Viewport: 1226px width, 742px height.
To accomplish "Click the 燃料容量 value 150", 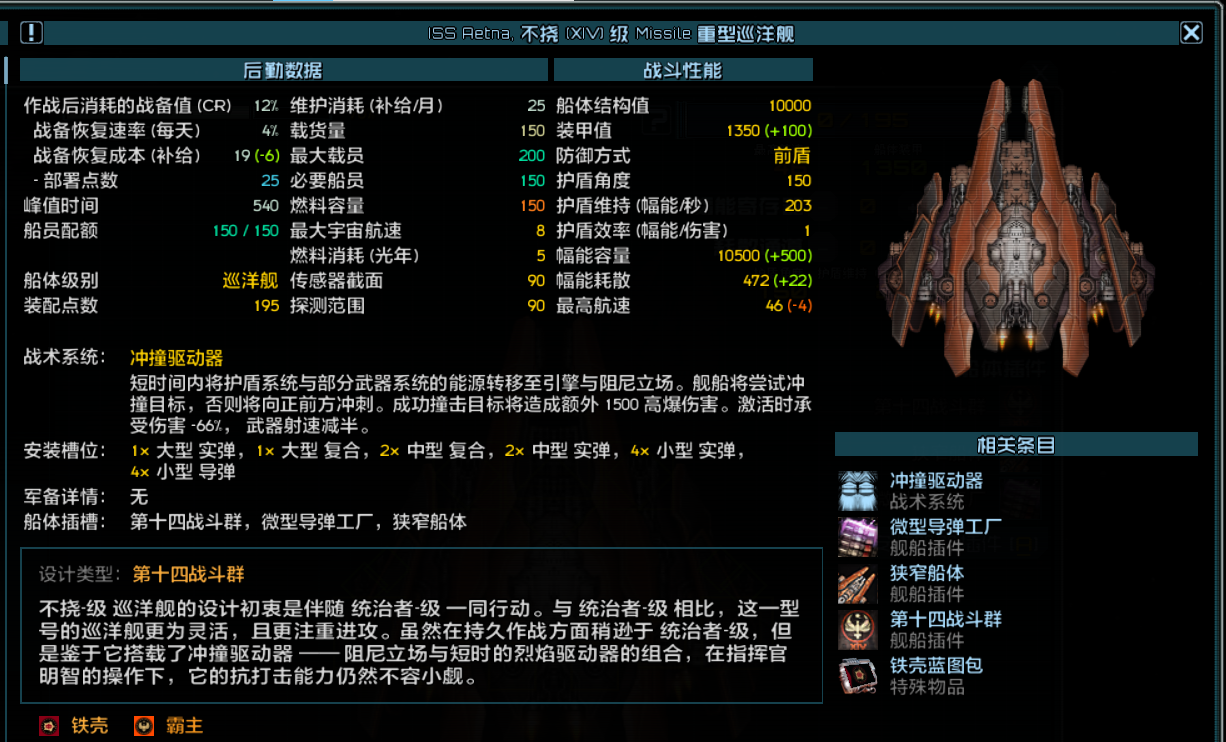I will click(x=532, y=206).
